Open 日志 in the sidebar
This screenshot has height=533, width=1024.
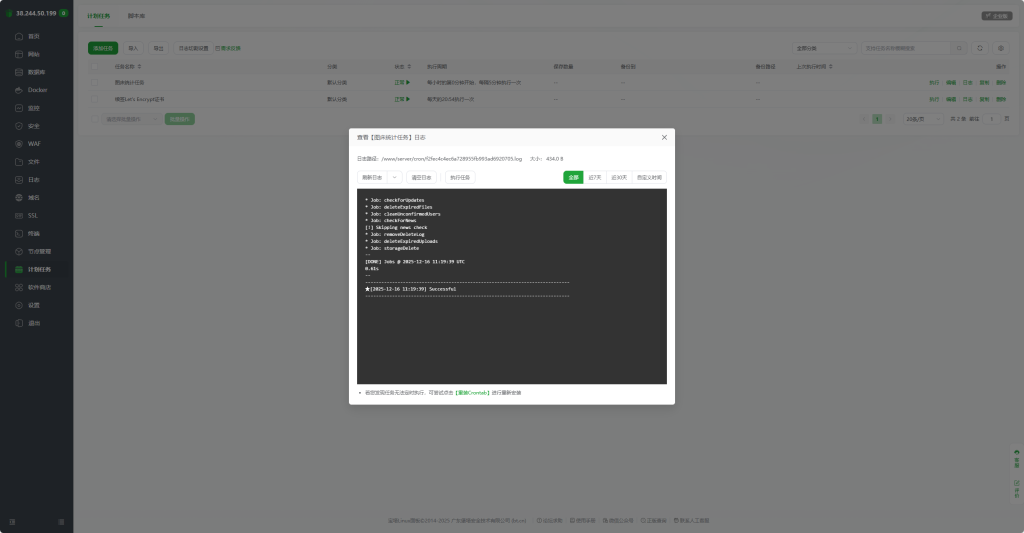(x=33, y=180)
